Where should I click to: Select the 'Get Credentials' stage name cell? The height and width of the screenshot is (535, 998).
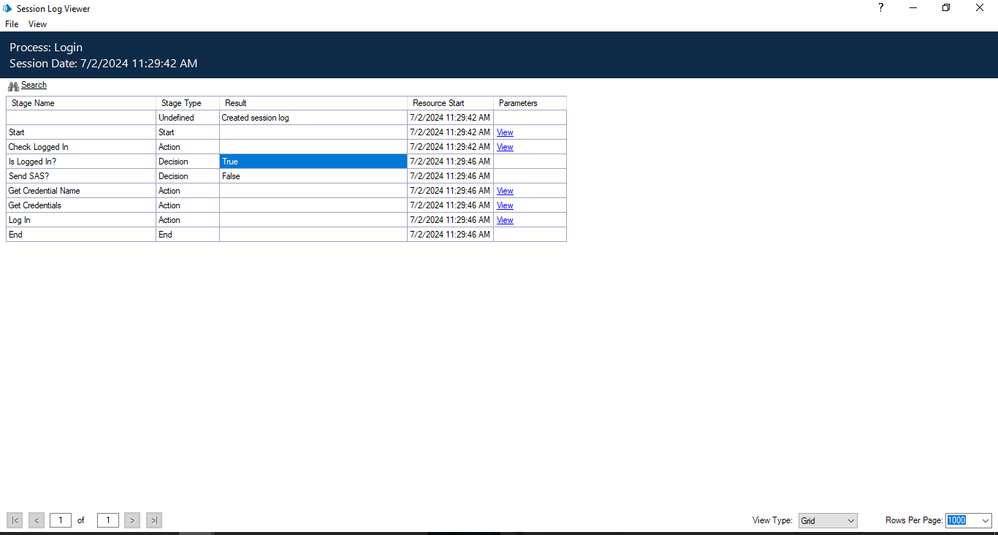tap(81, 205)
